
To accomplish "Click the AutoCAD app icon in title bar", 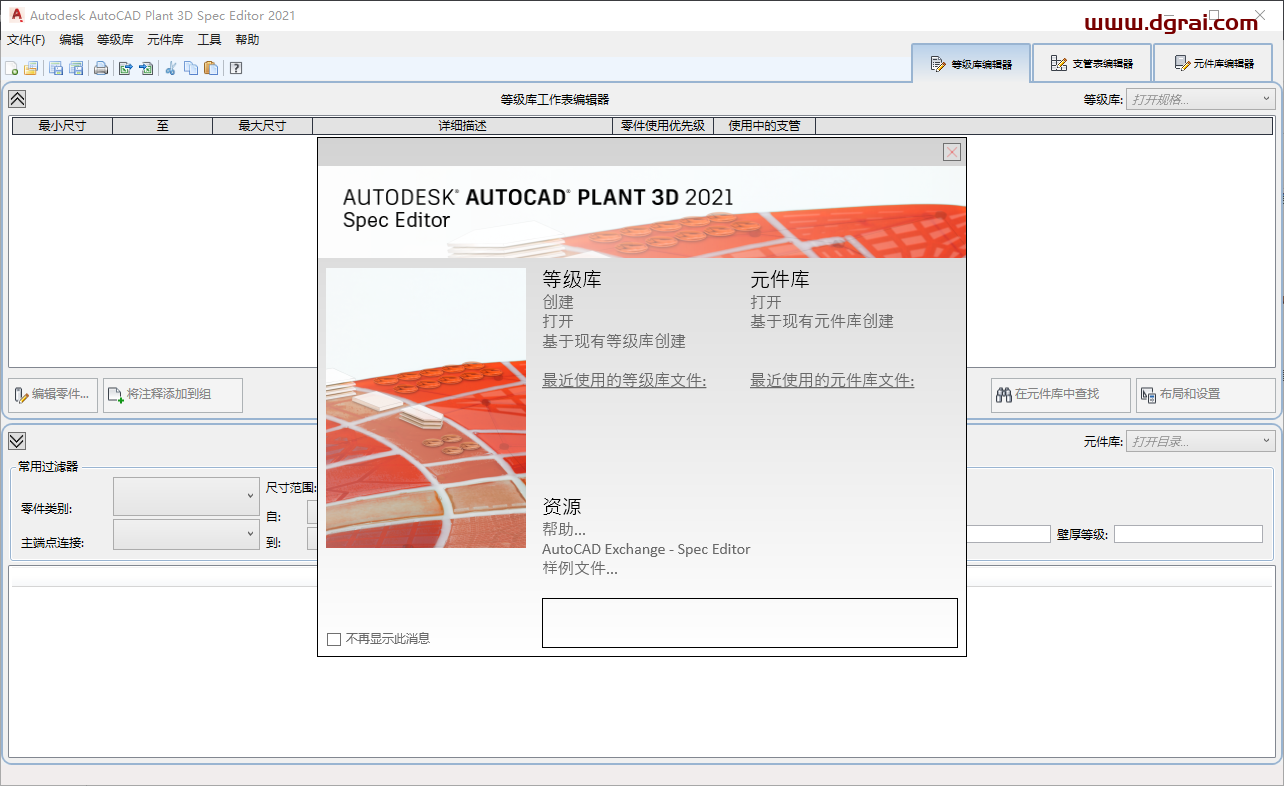I will (16, 15).
